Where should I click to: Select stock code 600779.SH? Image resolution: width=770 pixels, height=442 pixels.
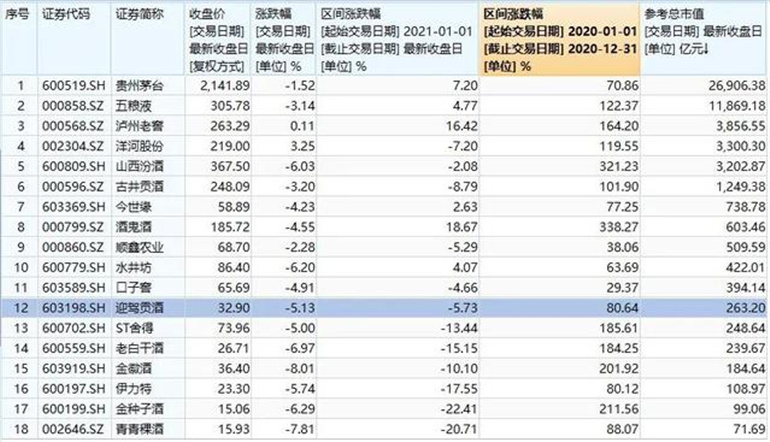coord(74,267)
